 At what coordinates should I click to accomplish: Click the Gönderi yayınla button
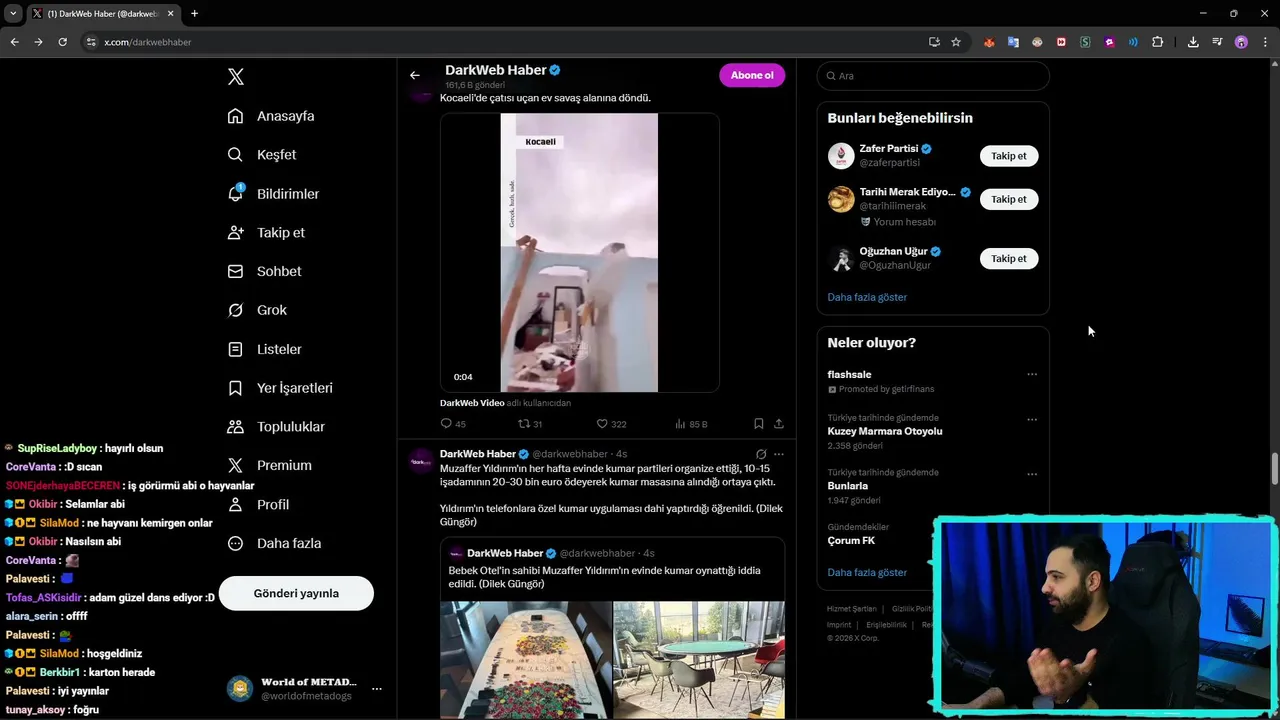coord(296,593)
